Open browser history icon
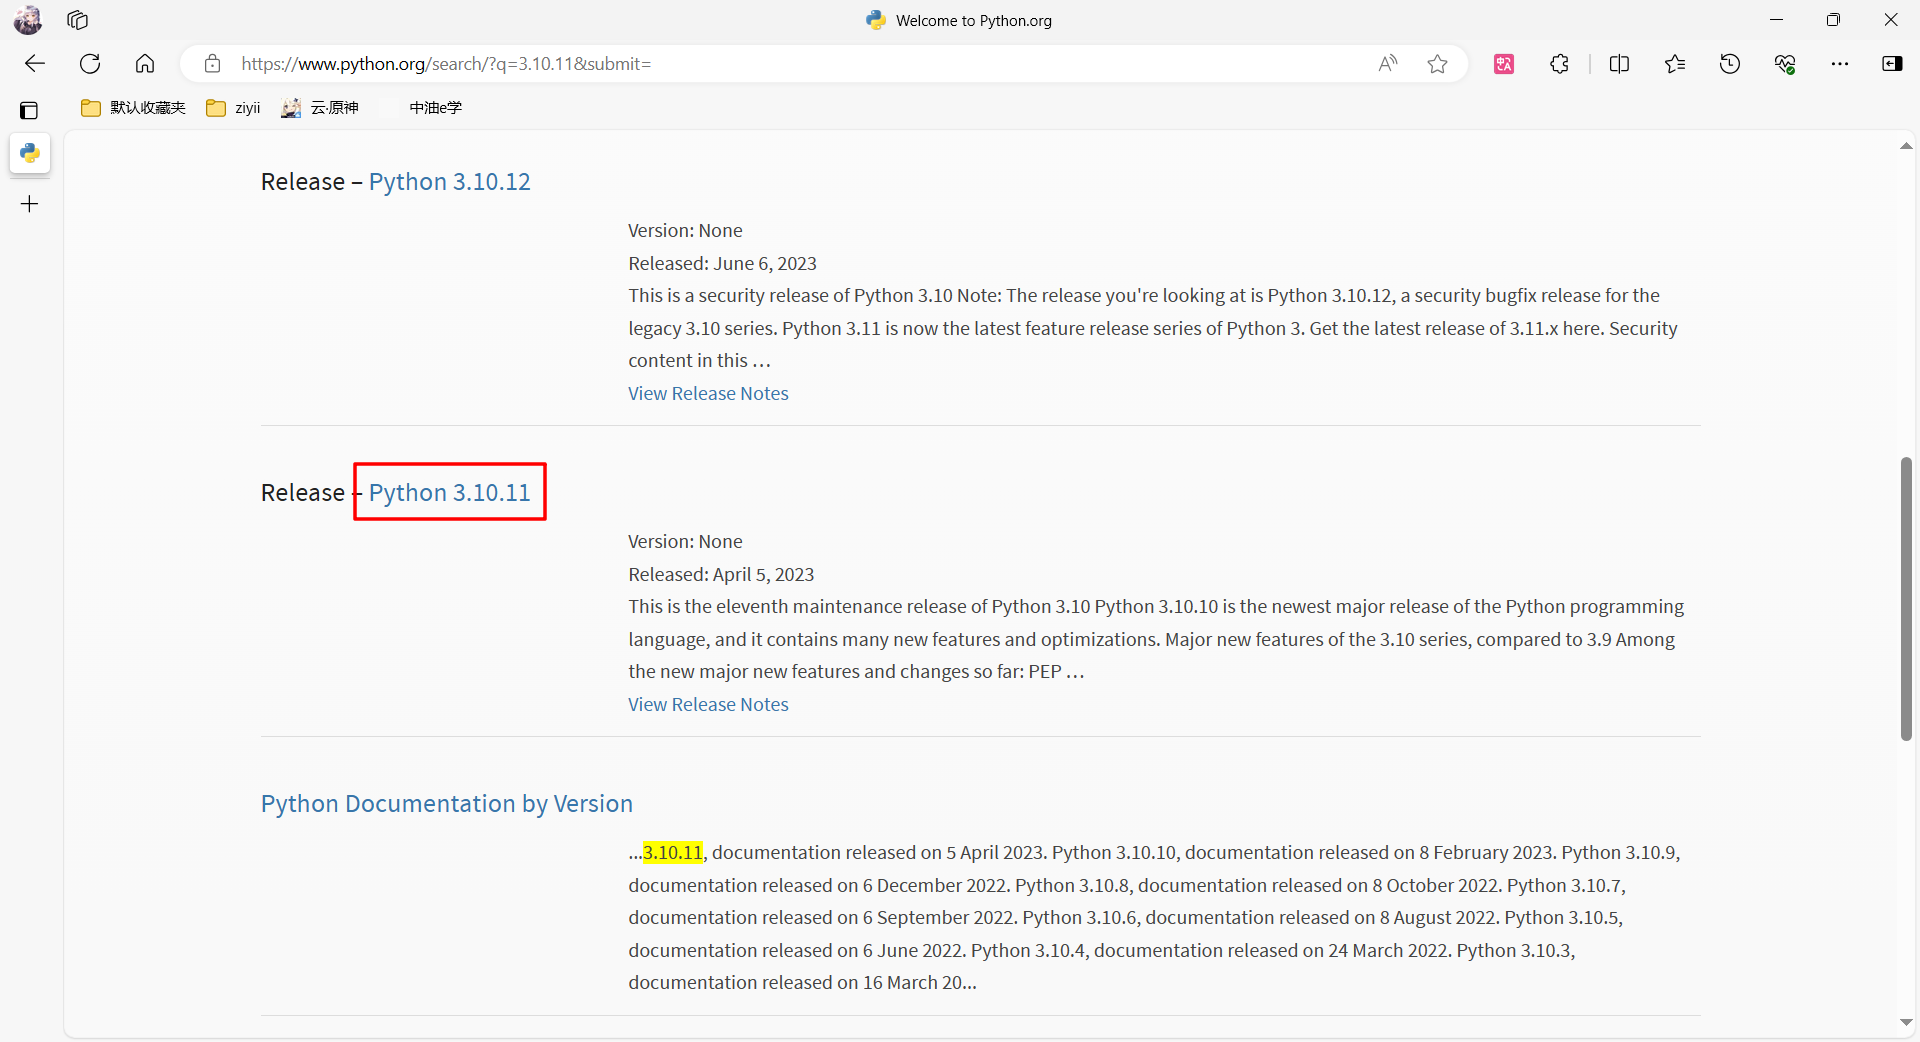This screenshot has height=1042, width=1920. pos(1729,64)
